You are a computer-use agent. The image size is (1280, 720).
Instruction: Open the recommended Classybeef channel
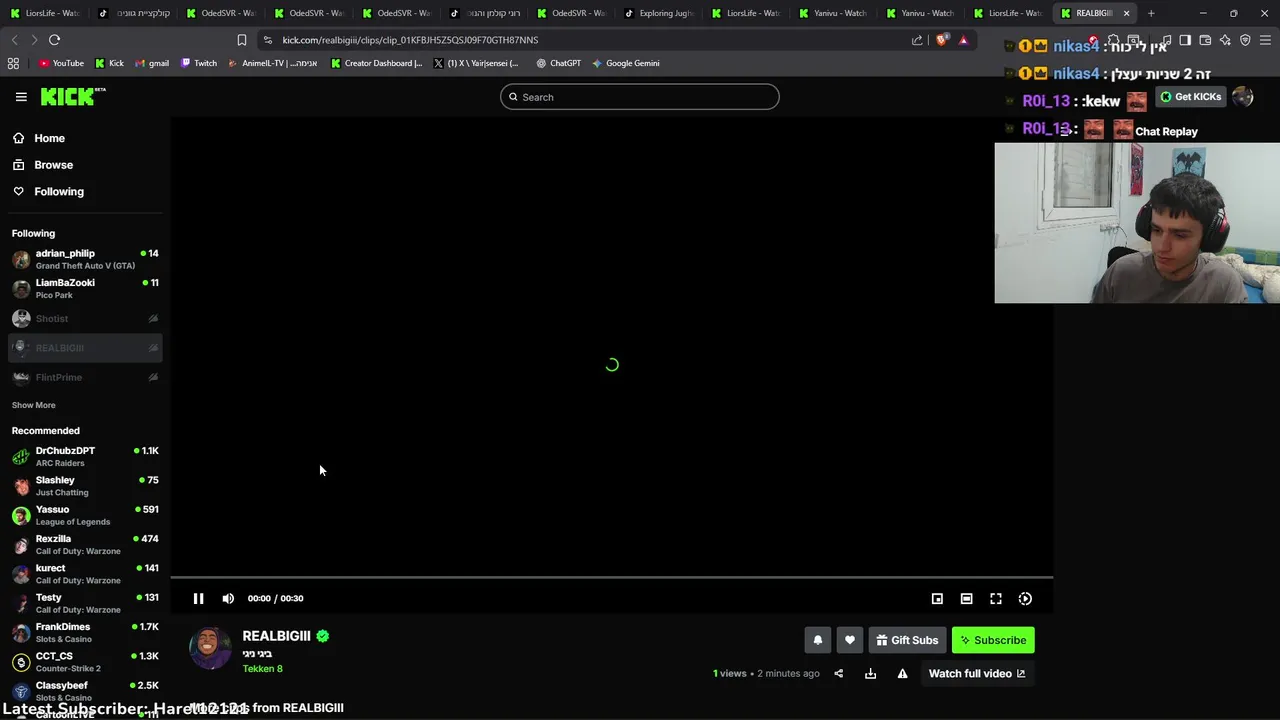[x=86, y=691]
